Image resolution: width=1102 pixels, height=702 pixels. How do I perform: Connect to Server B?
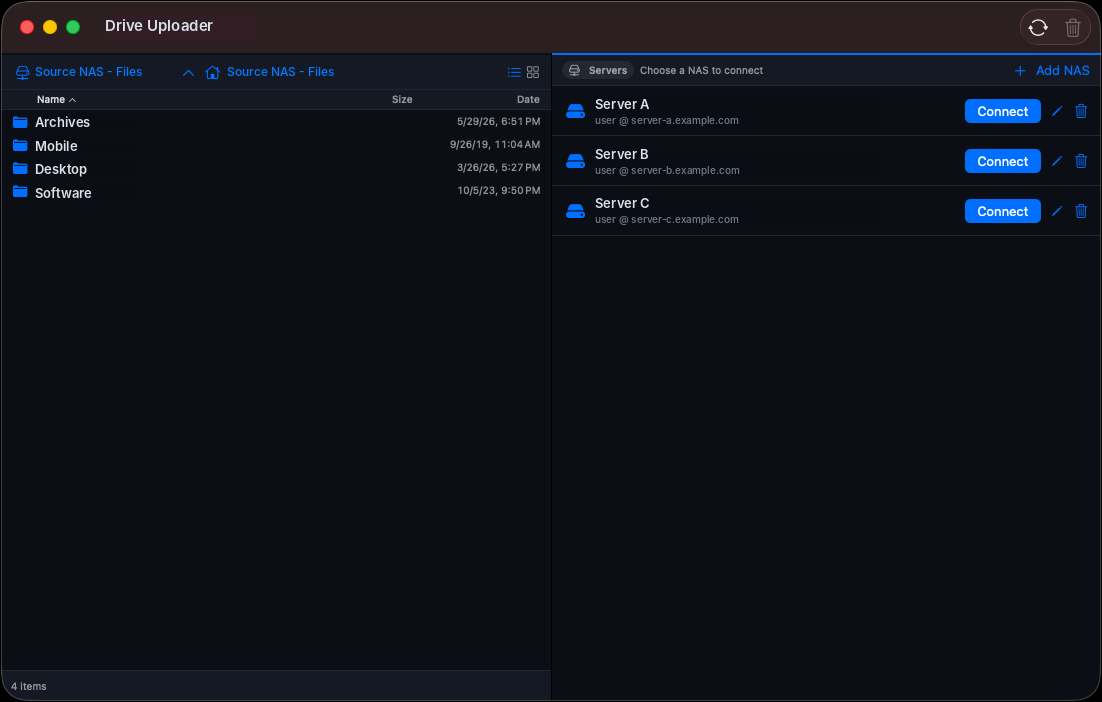coord(1002,161)
